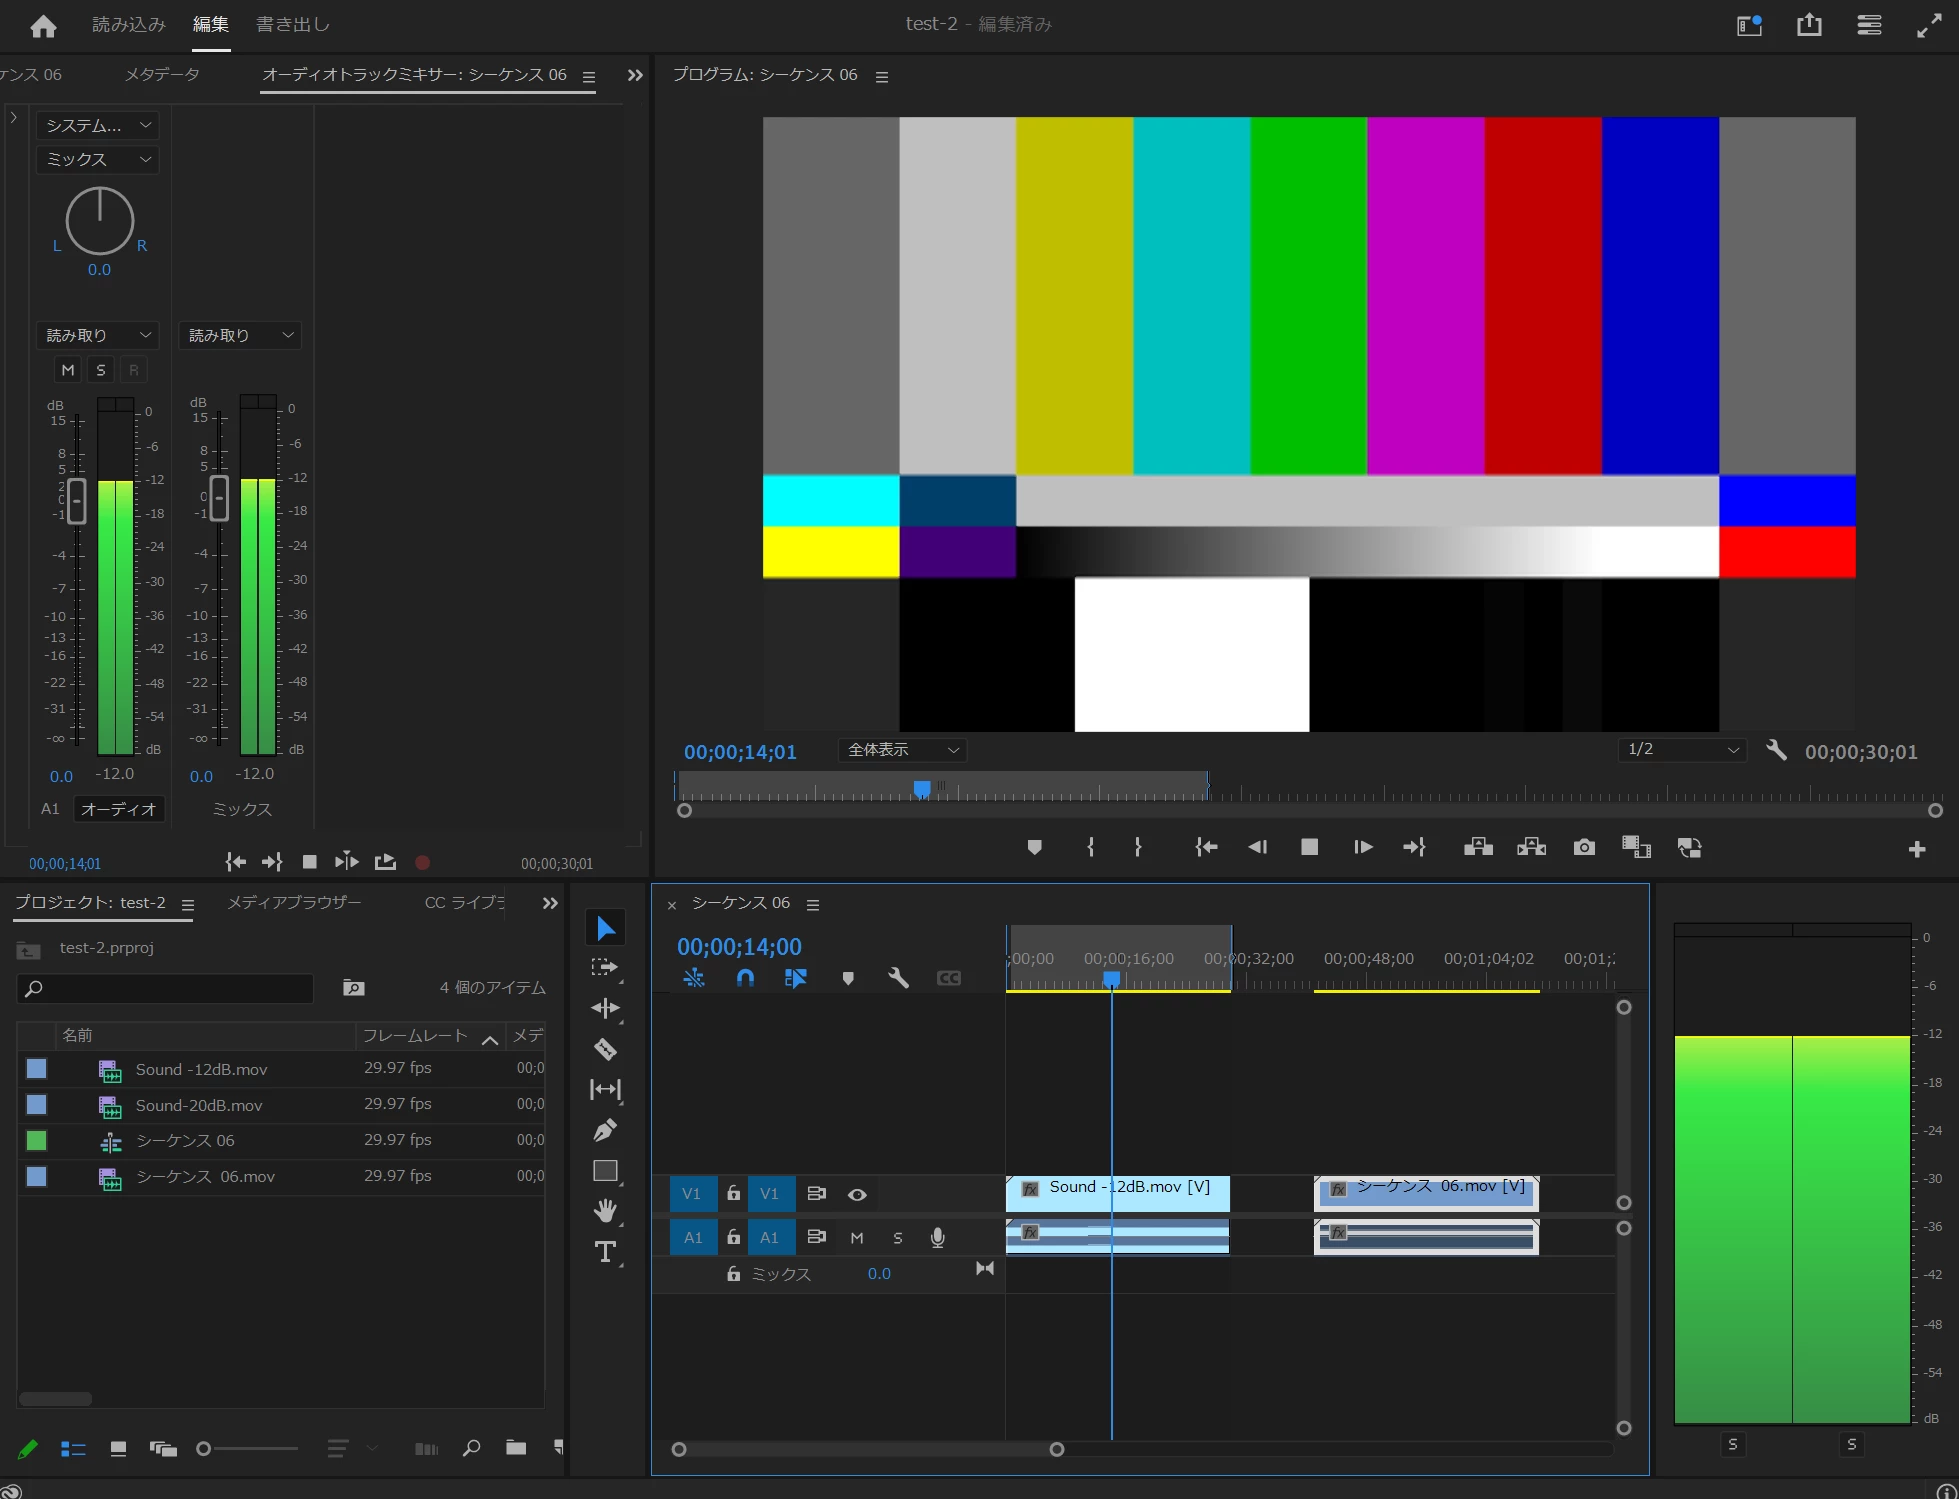The width and height of the screenshot is (1959, 1499).
Task: Open the 1/2 playback resolution dropdown
Action: coord(1682,750)
